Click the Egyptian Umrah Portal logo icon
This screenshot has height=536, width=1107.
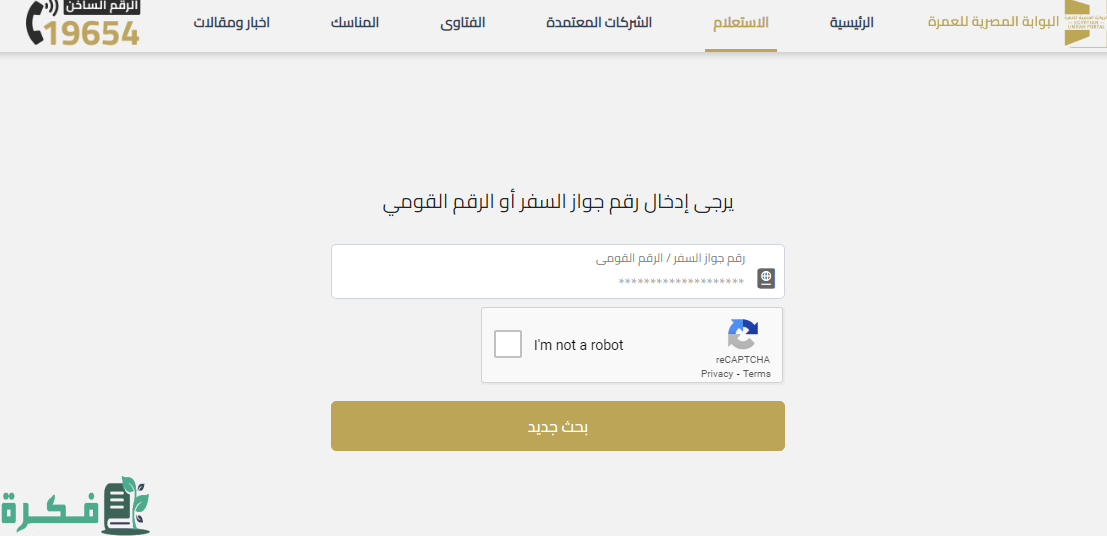(x=1085, y=24)
